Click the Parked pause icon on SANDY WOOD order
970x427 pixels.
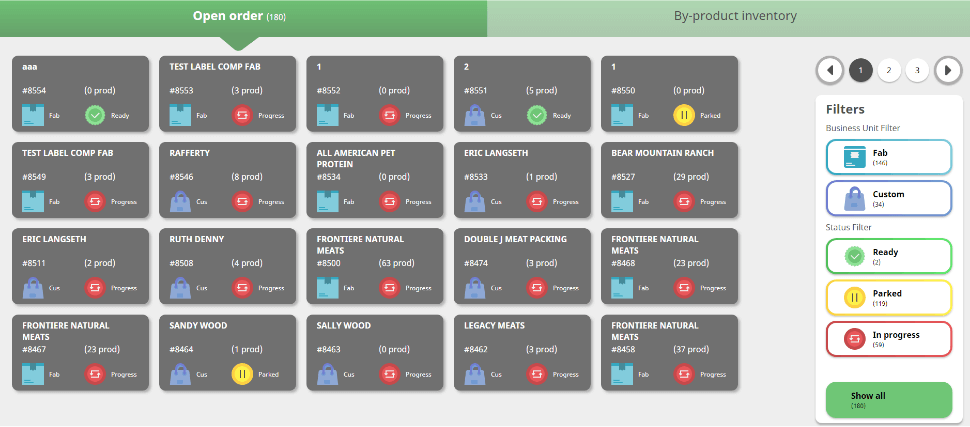(x=242, y=374)
